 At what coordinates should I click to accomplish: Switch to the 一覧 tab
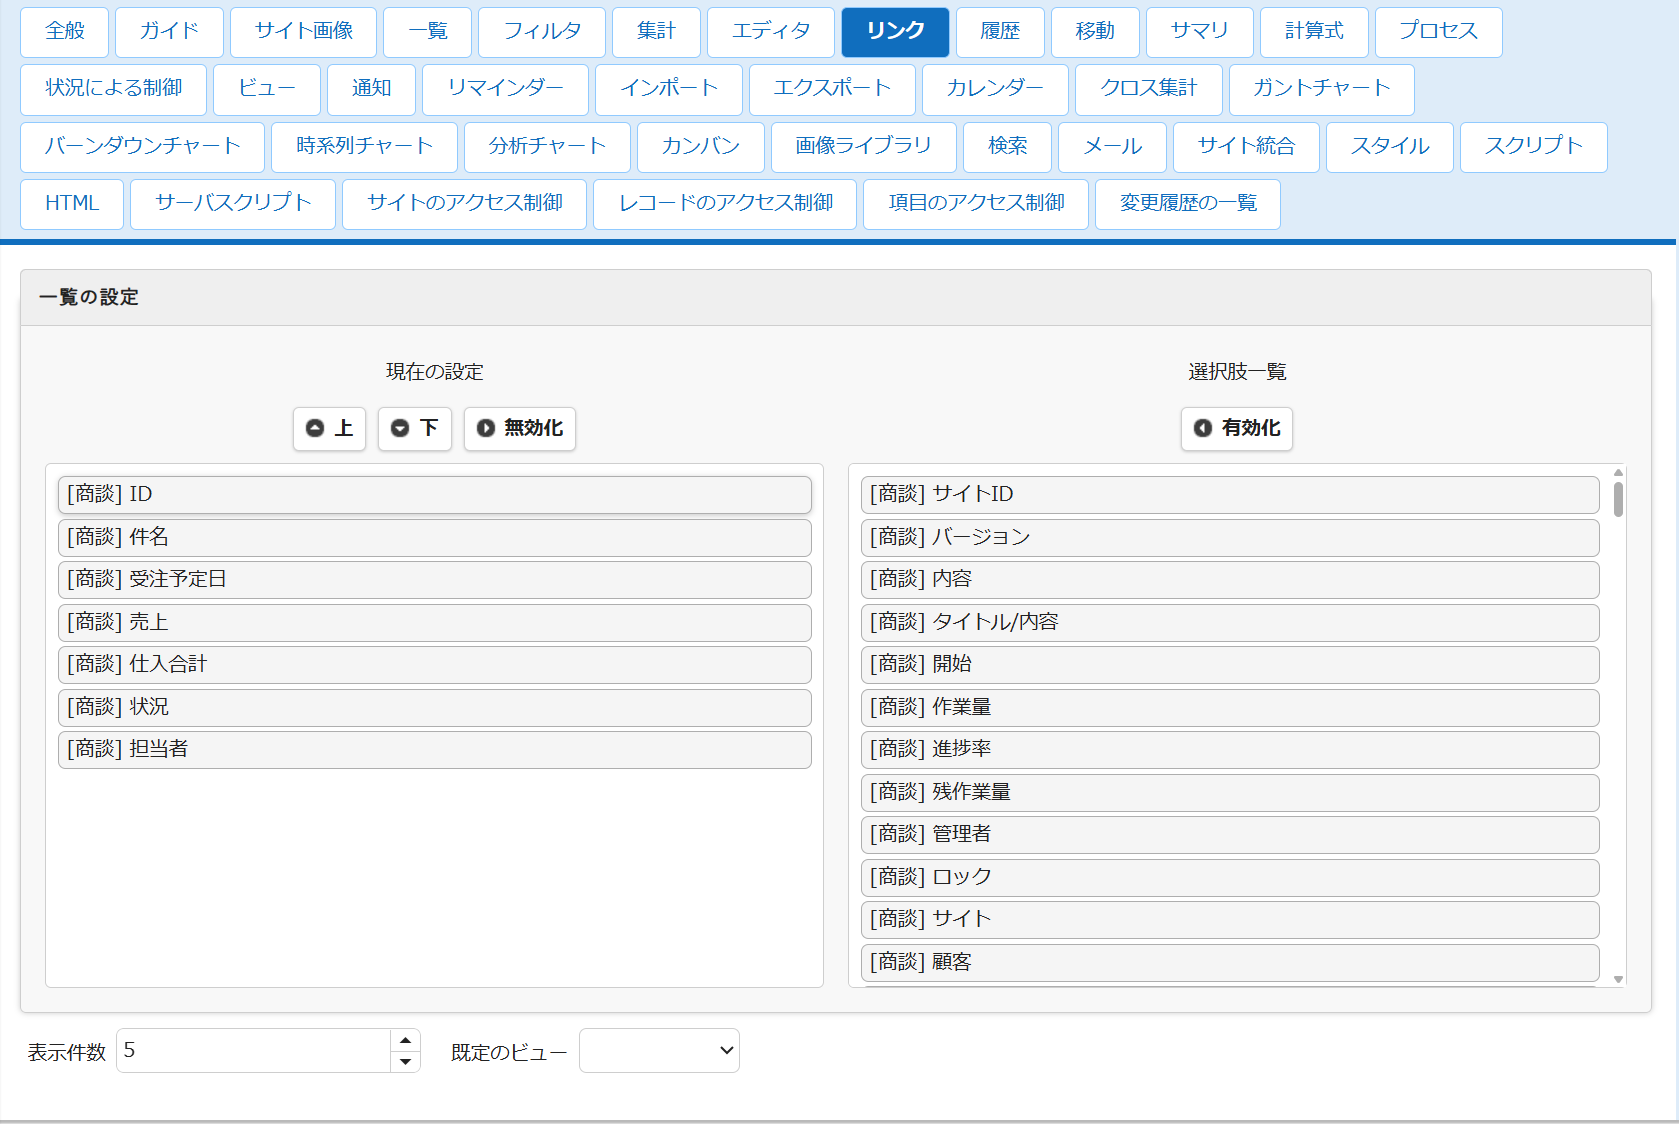coord(428,32)
